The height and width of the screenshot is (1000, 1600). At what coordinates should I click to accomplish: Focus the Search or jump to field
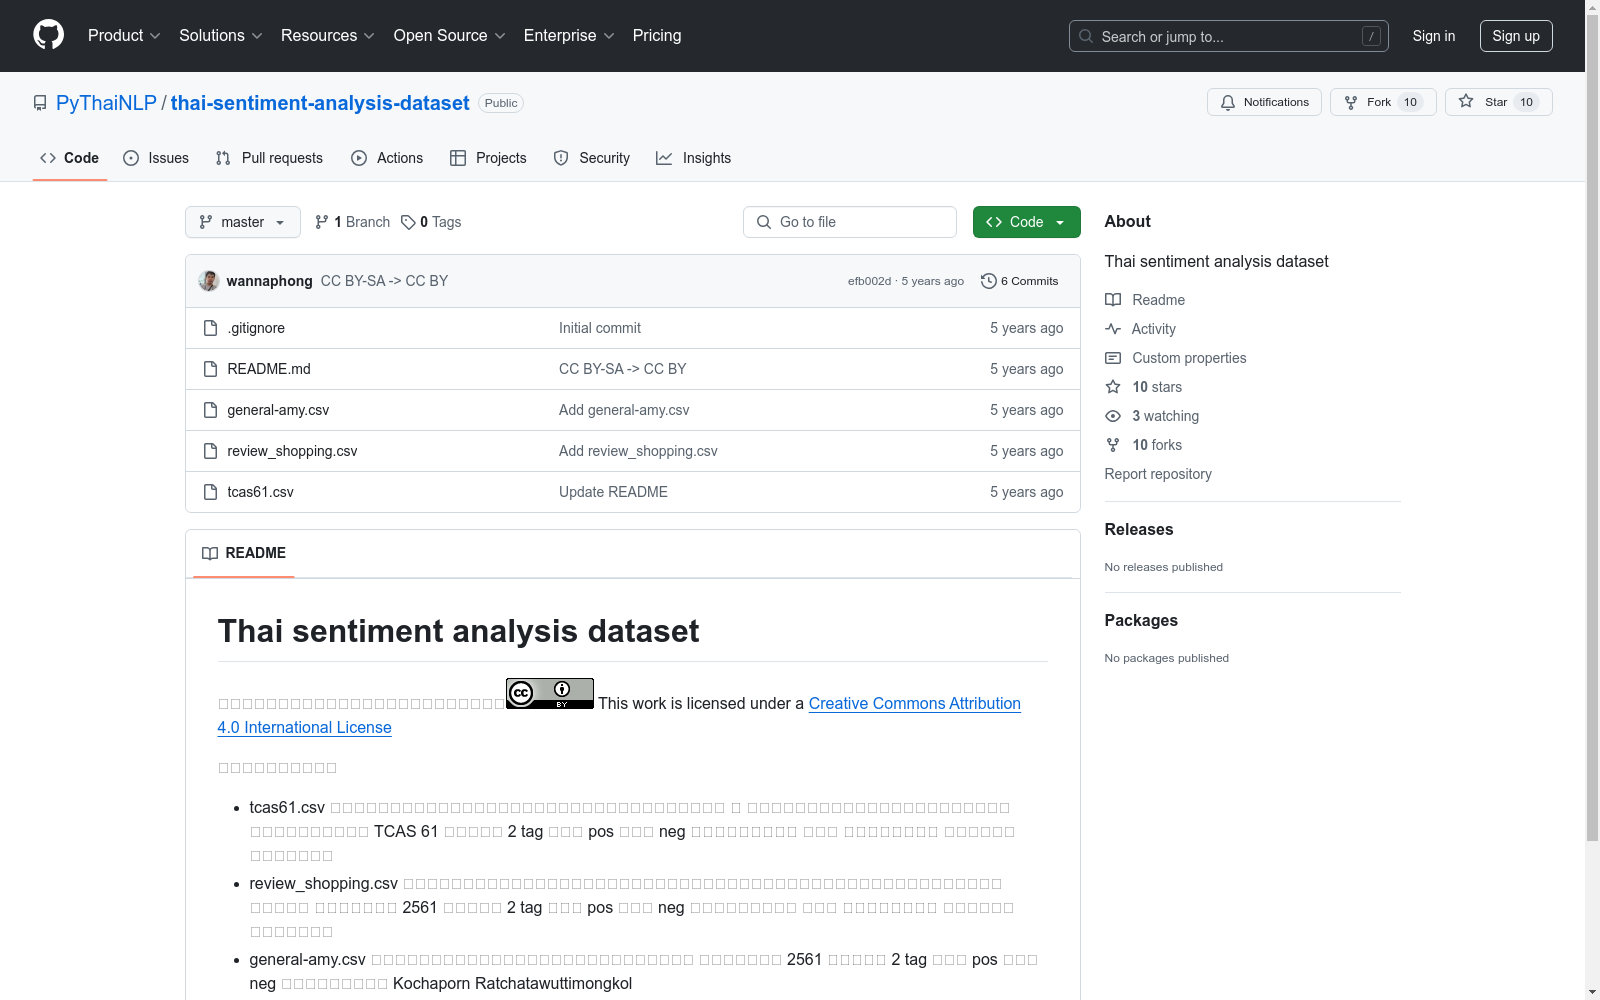tap(1229, 36)
